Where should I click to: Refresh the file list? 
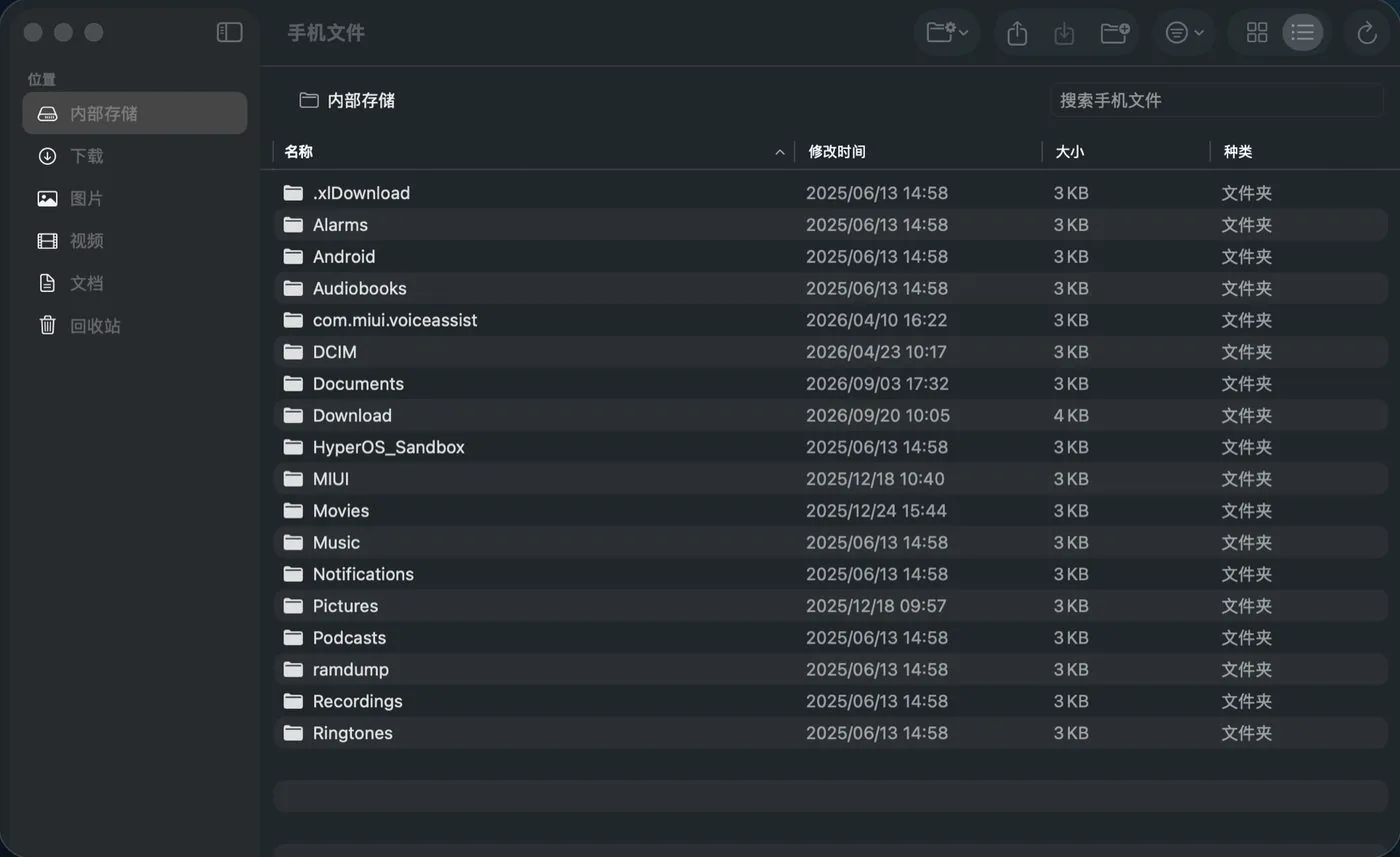tap(1367, 33)
